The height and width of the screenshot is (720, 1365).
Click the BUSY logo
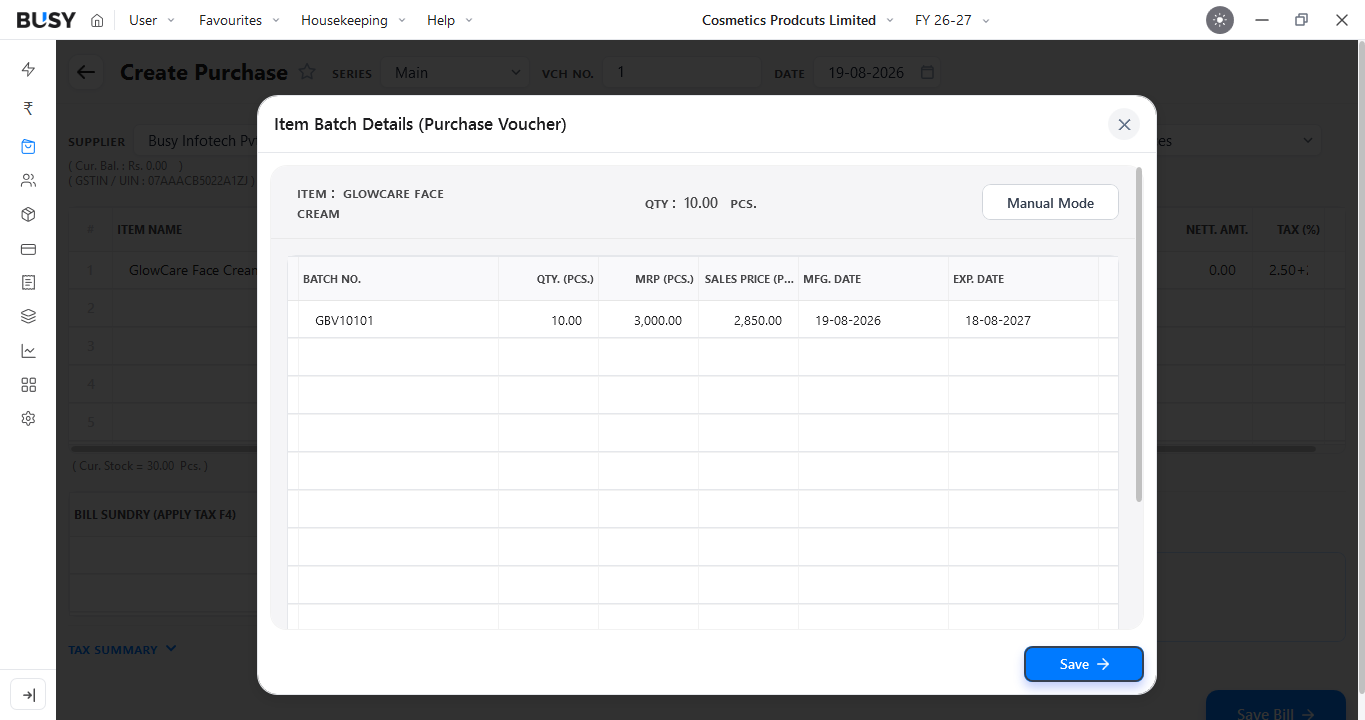coord(46,20)
